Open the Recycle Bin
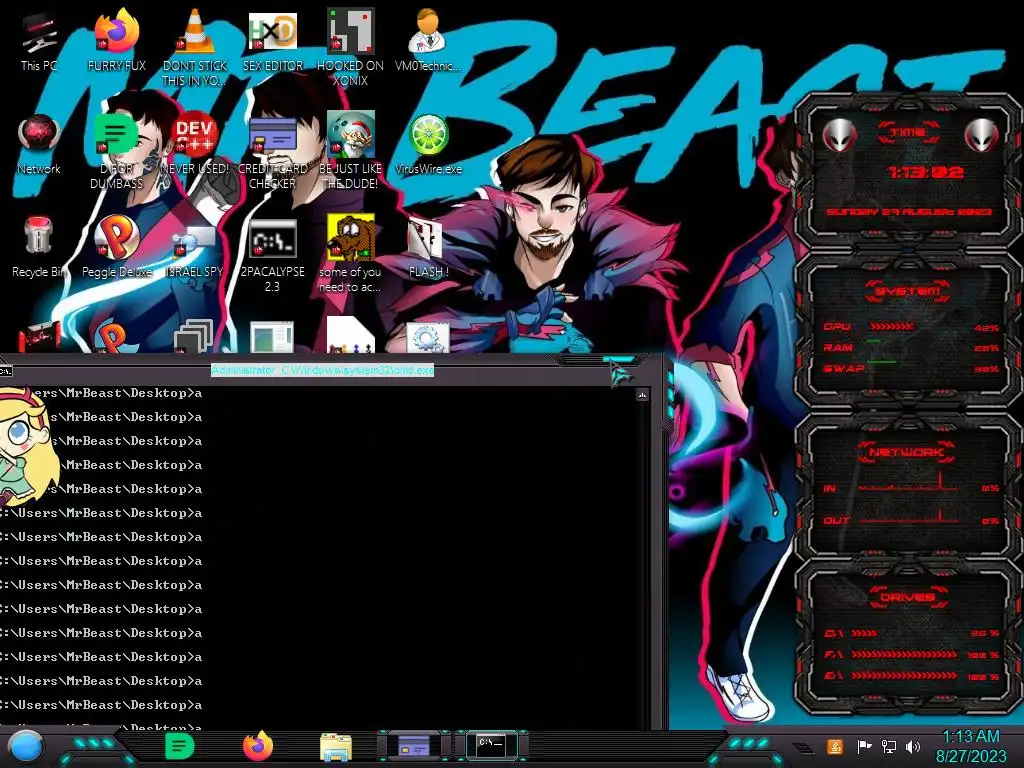 39,247
